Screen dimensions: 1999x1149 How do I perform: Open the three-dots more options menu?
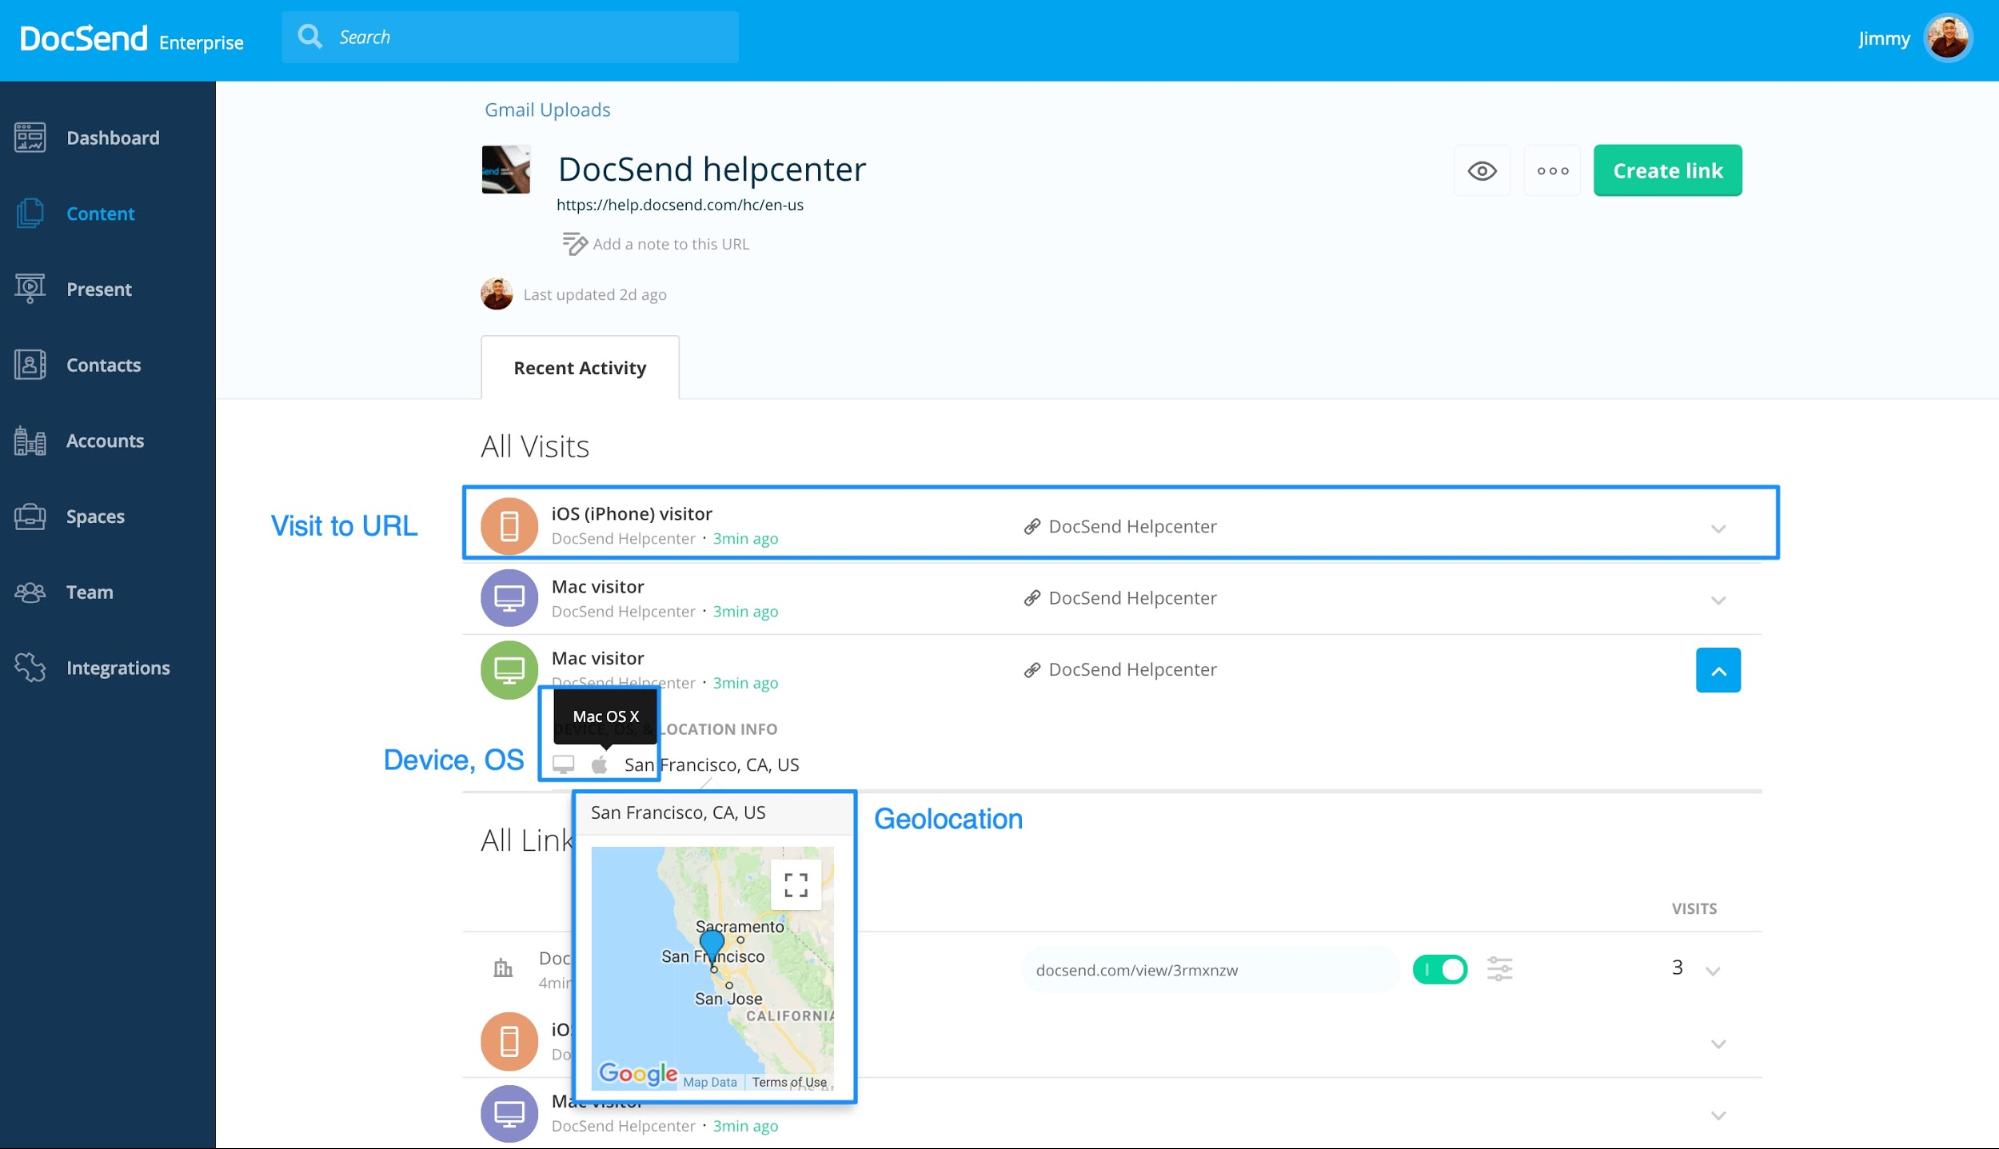coord(1552,171)
